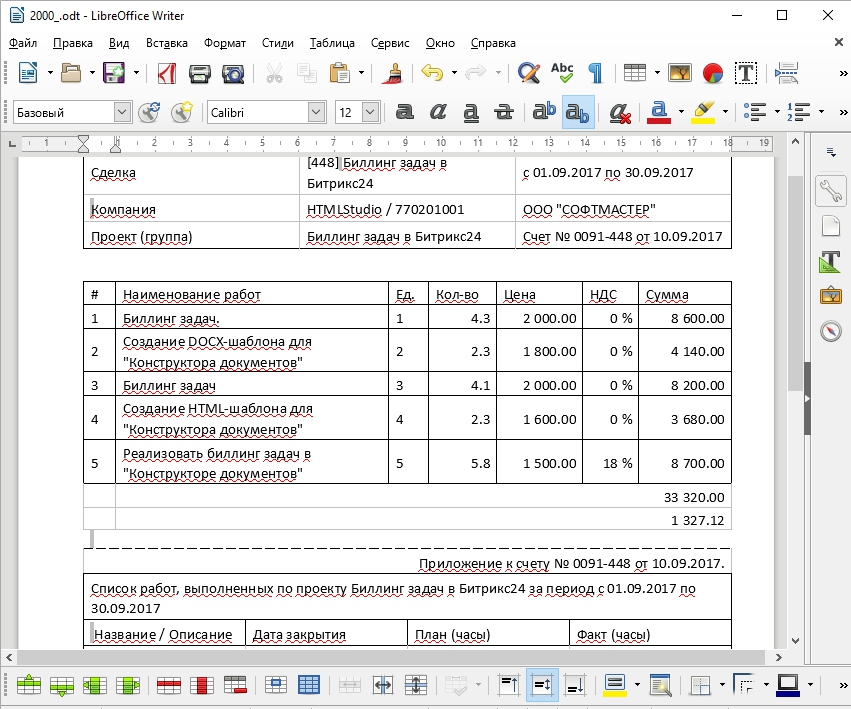Open the Таблица menu
851x709 pixels.
coord(332,43)
